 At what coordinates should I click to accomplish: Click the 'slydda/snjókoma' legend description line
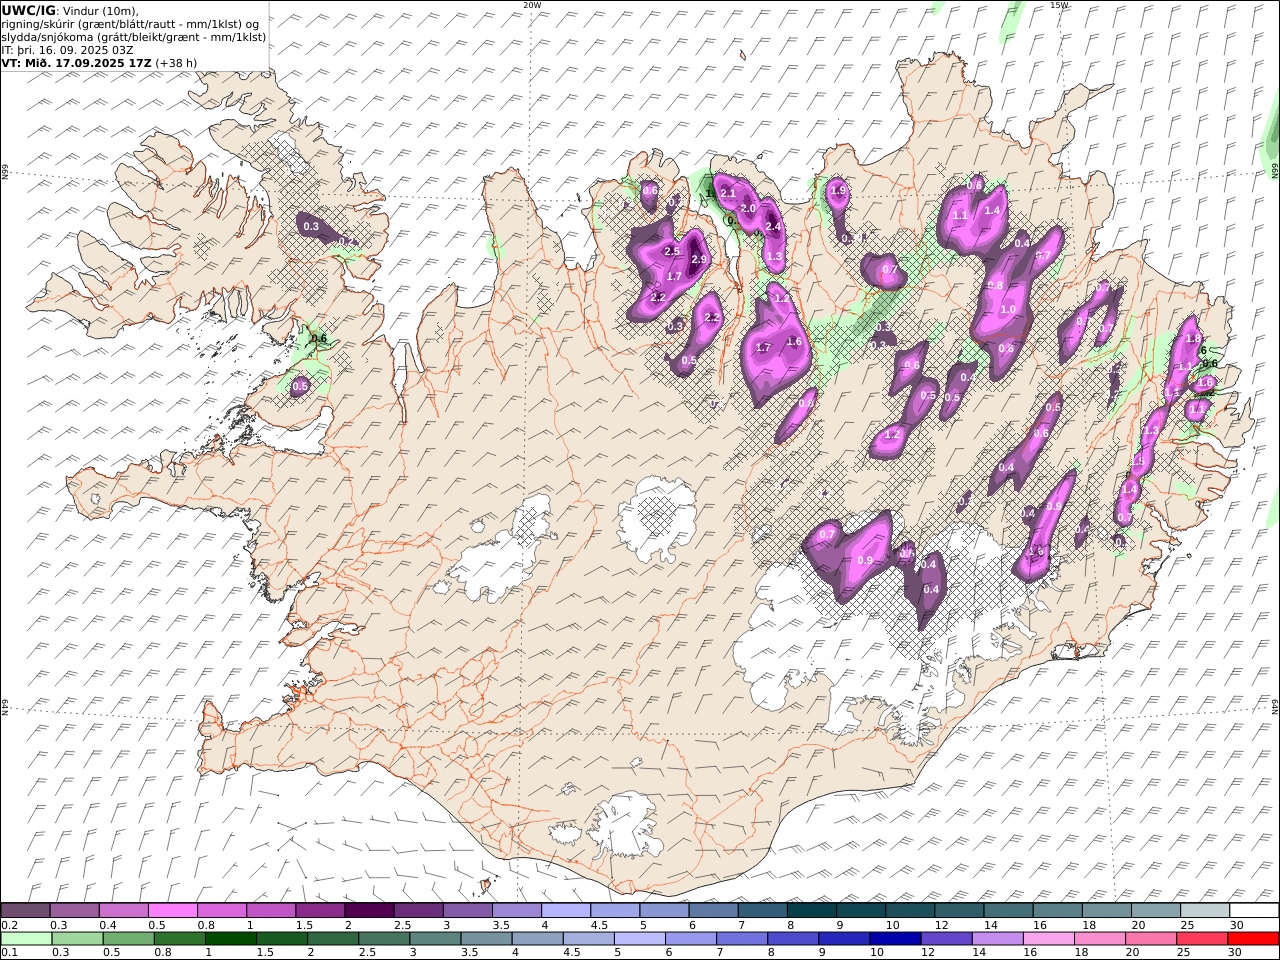point(134,36)
